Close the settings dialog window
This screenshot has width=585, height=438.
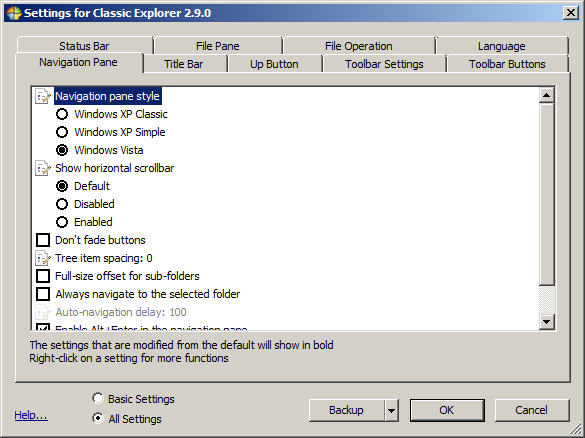(571, 13)
